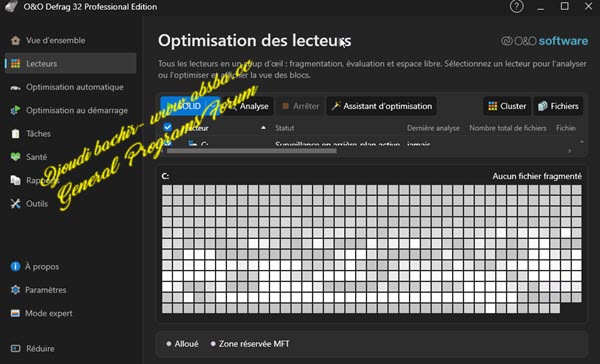The height and width of the screenshot is (364, 600).
Task: Click the Statut column header
Action: [x=285, y=128]
